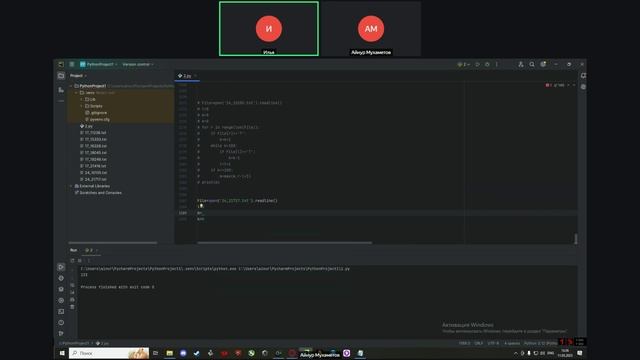Select the AM participant tile
The width and height of the screenshot is (640, 360).
(x=371, y=29)
